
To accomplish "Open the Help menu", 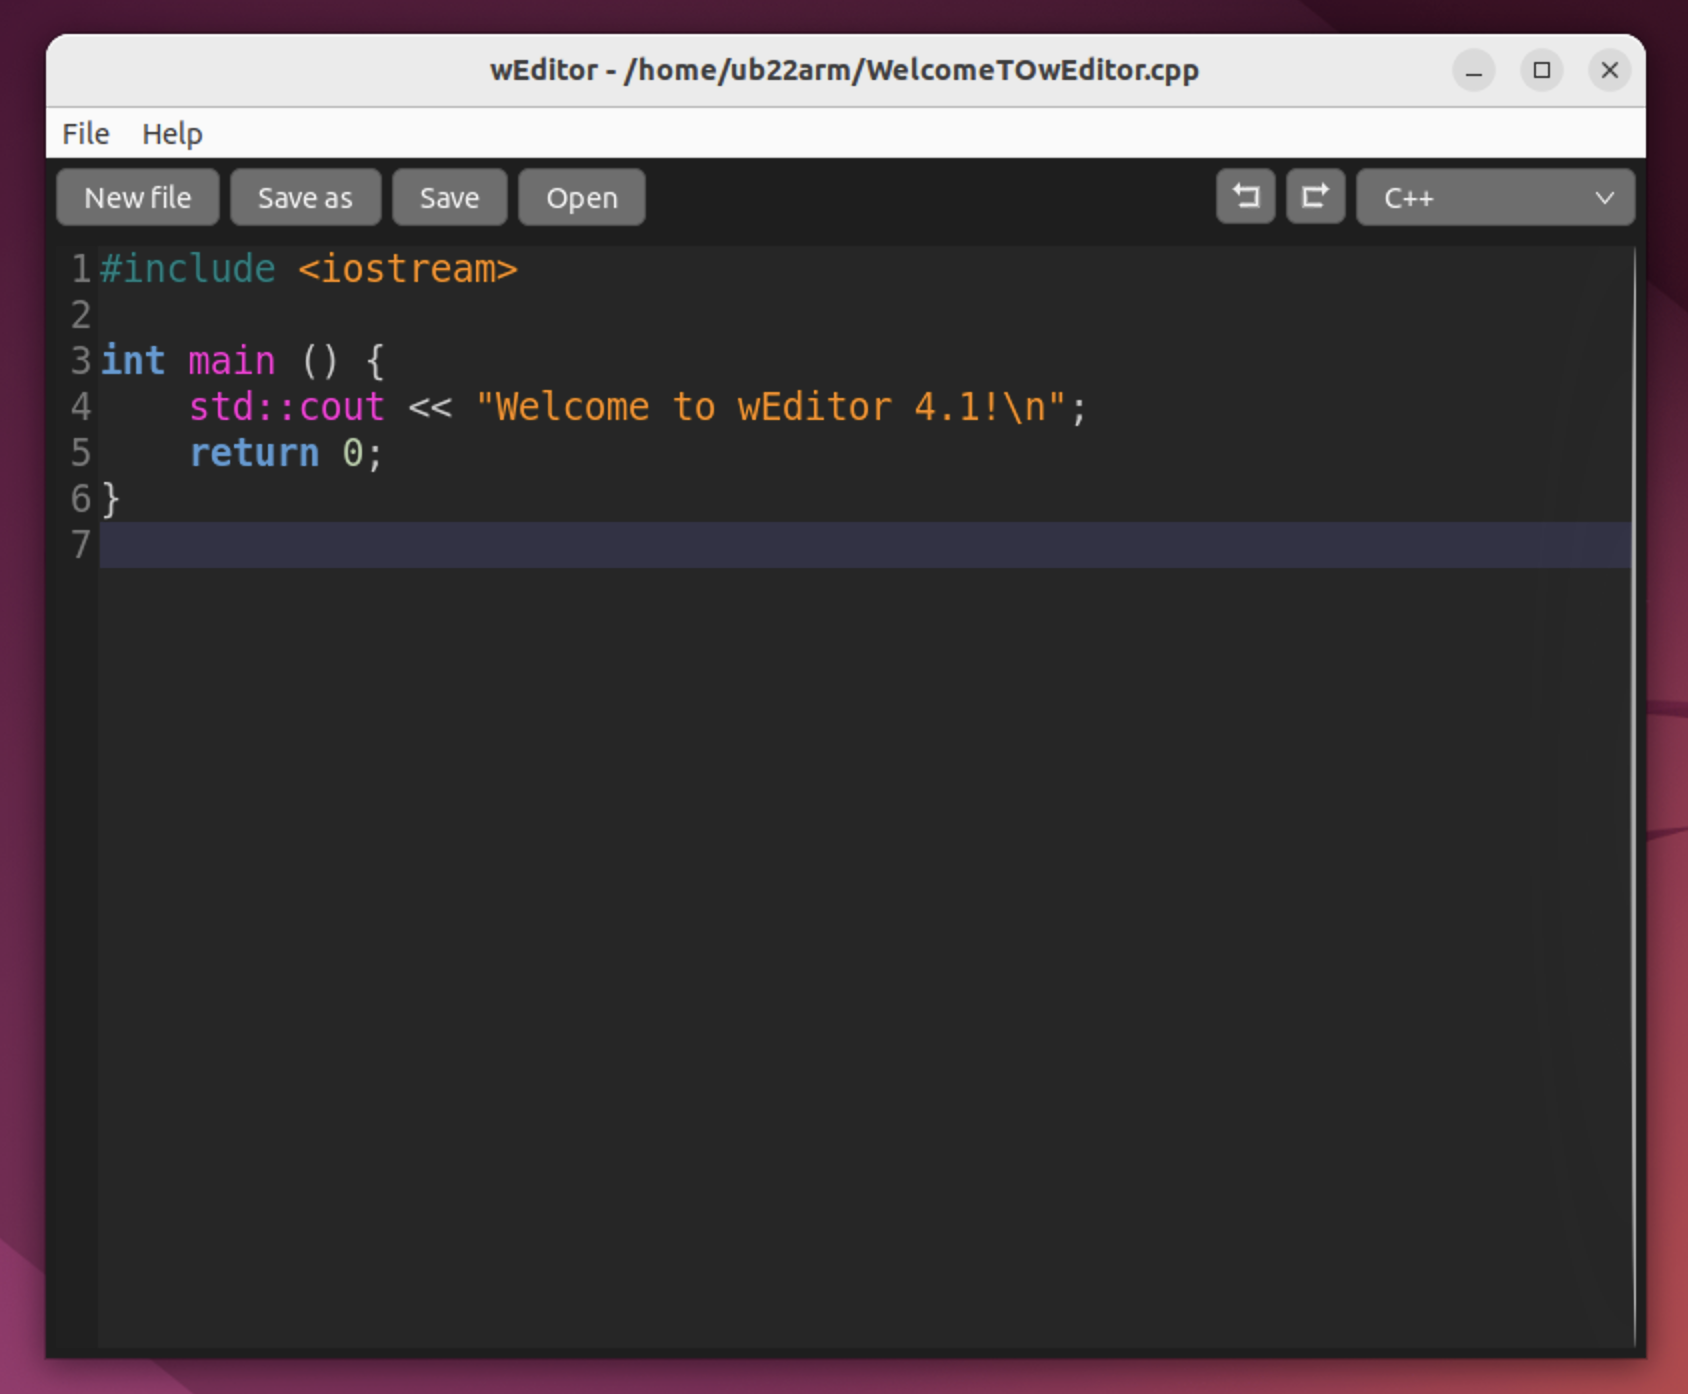I will pos(172,133).
